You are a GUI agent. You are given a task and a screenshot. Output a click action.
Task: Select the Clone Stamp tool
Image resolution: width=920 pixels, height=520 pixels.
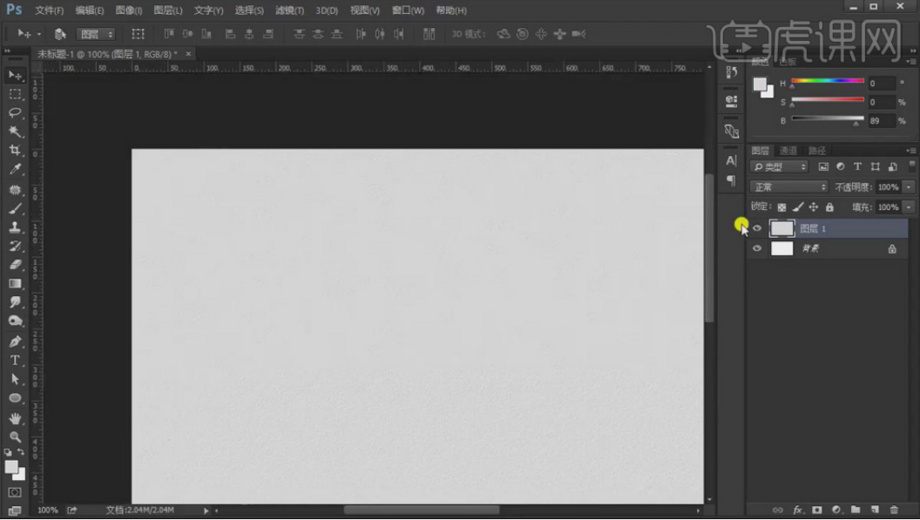click(x=15, y=227)
